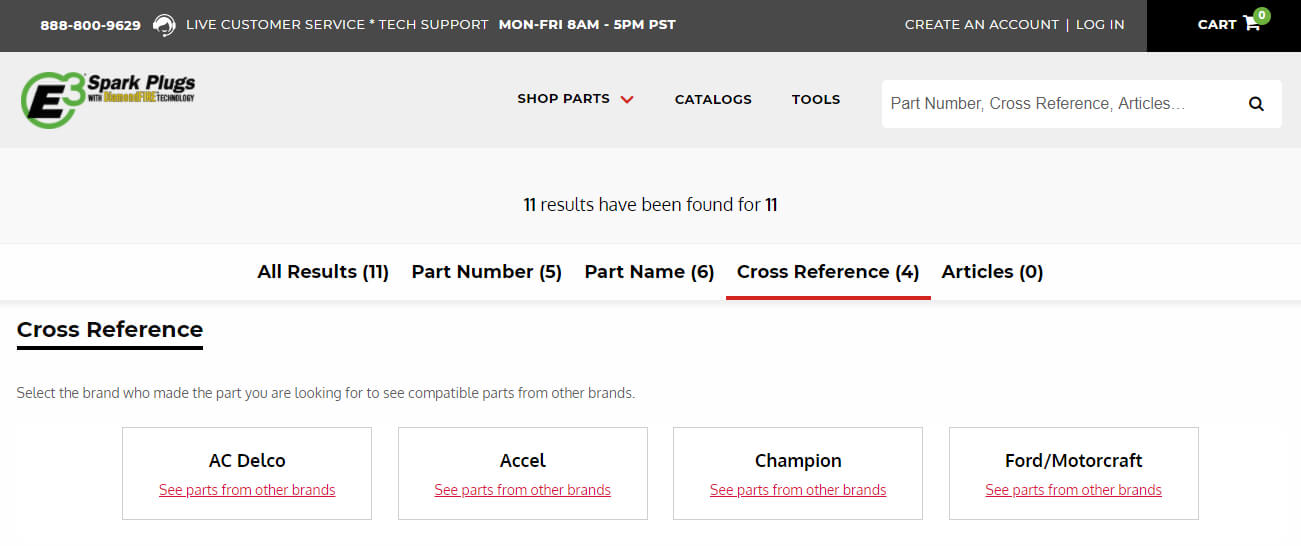This screenshot has height=546, width=1301.
Task: See other brands for AC Delco
Action: coord(247,490)
